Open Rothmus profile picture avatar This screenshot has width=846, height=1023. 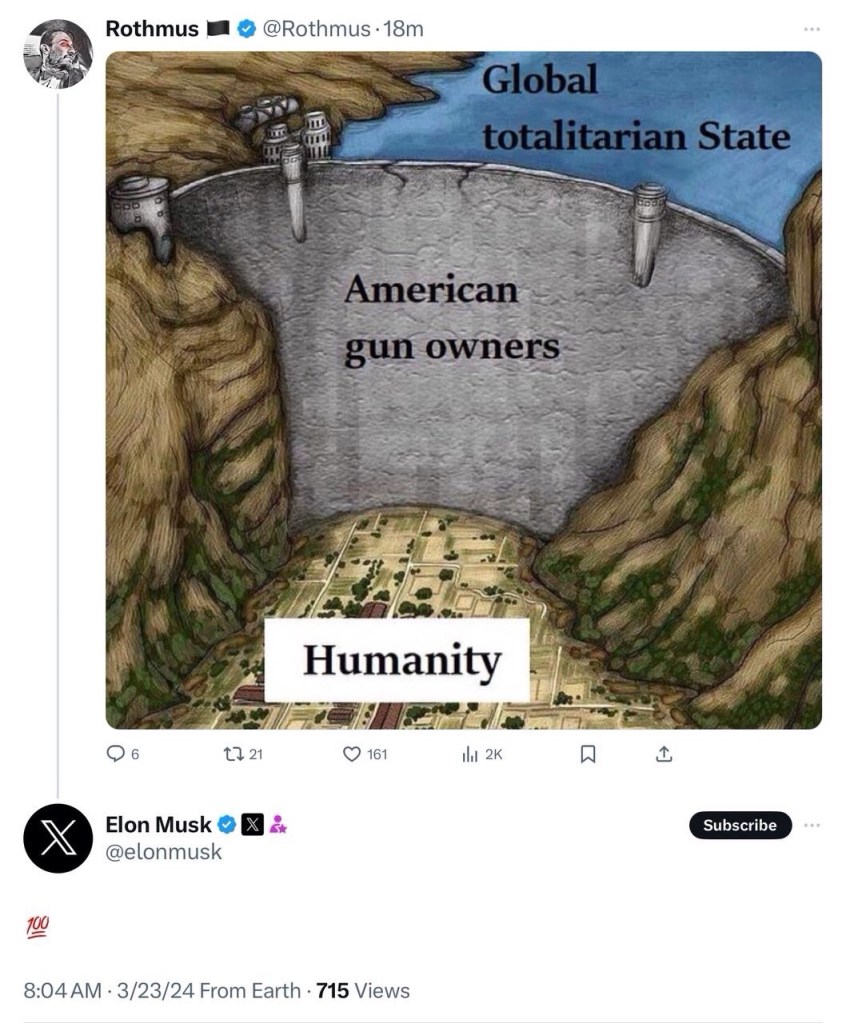58,53
